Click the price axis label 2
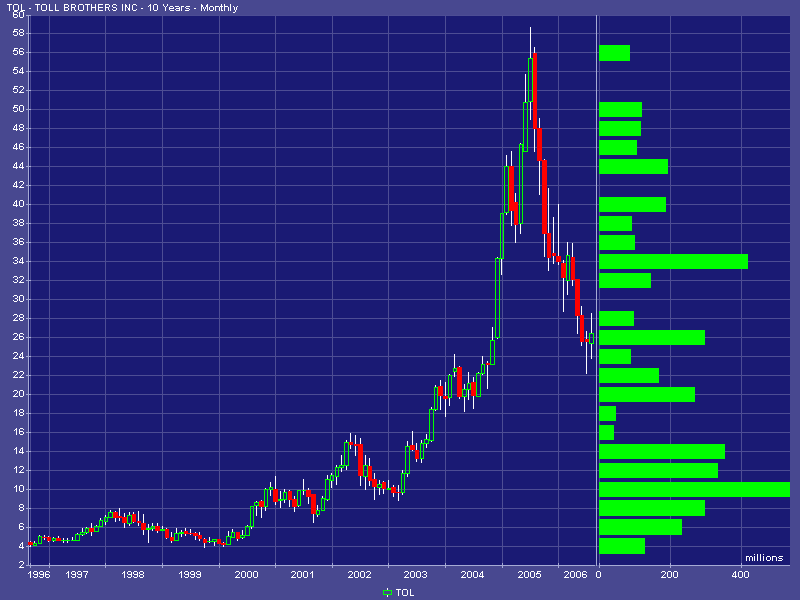 tap(21, 565)
